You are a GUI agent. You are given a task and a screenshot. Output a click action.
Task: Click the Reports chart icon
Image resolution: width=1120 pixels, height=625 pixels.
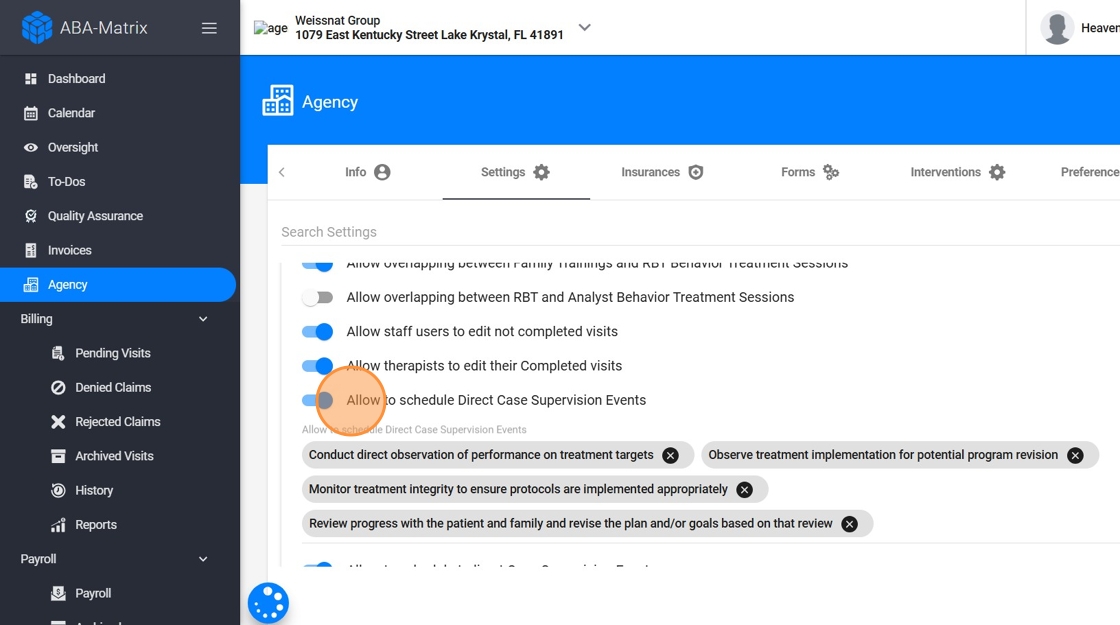pyautogui.click(x=59, y=525)
